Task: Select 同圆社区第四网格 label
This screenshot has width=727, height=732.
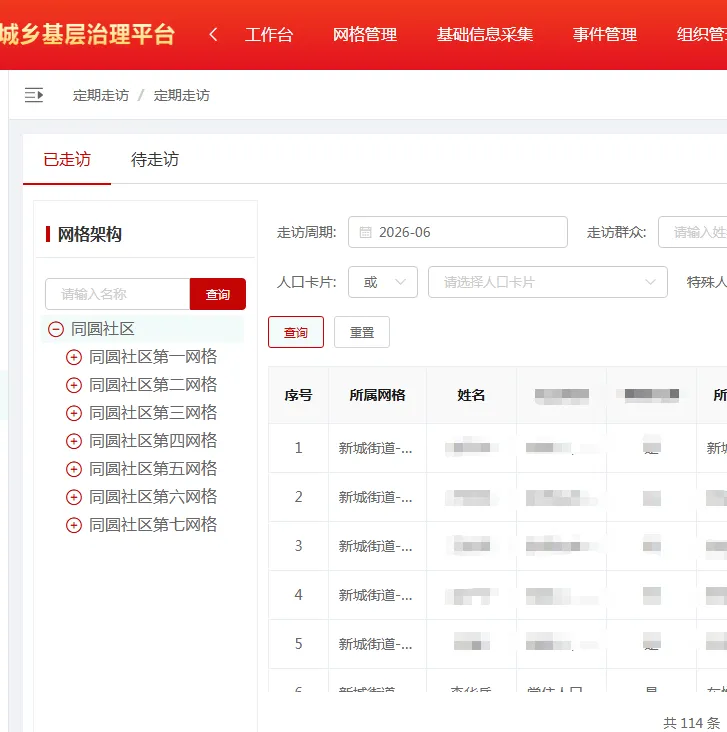Action: click(153, 441)
